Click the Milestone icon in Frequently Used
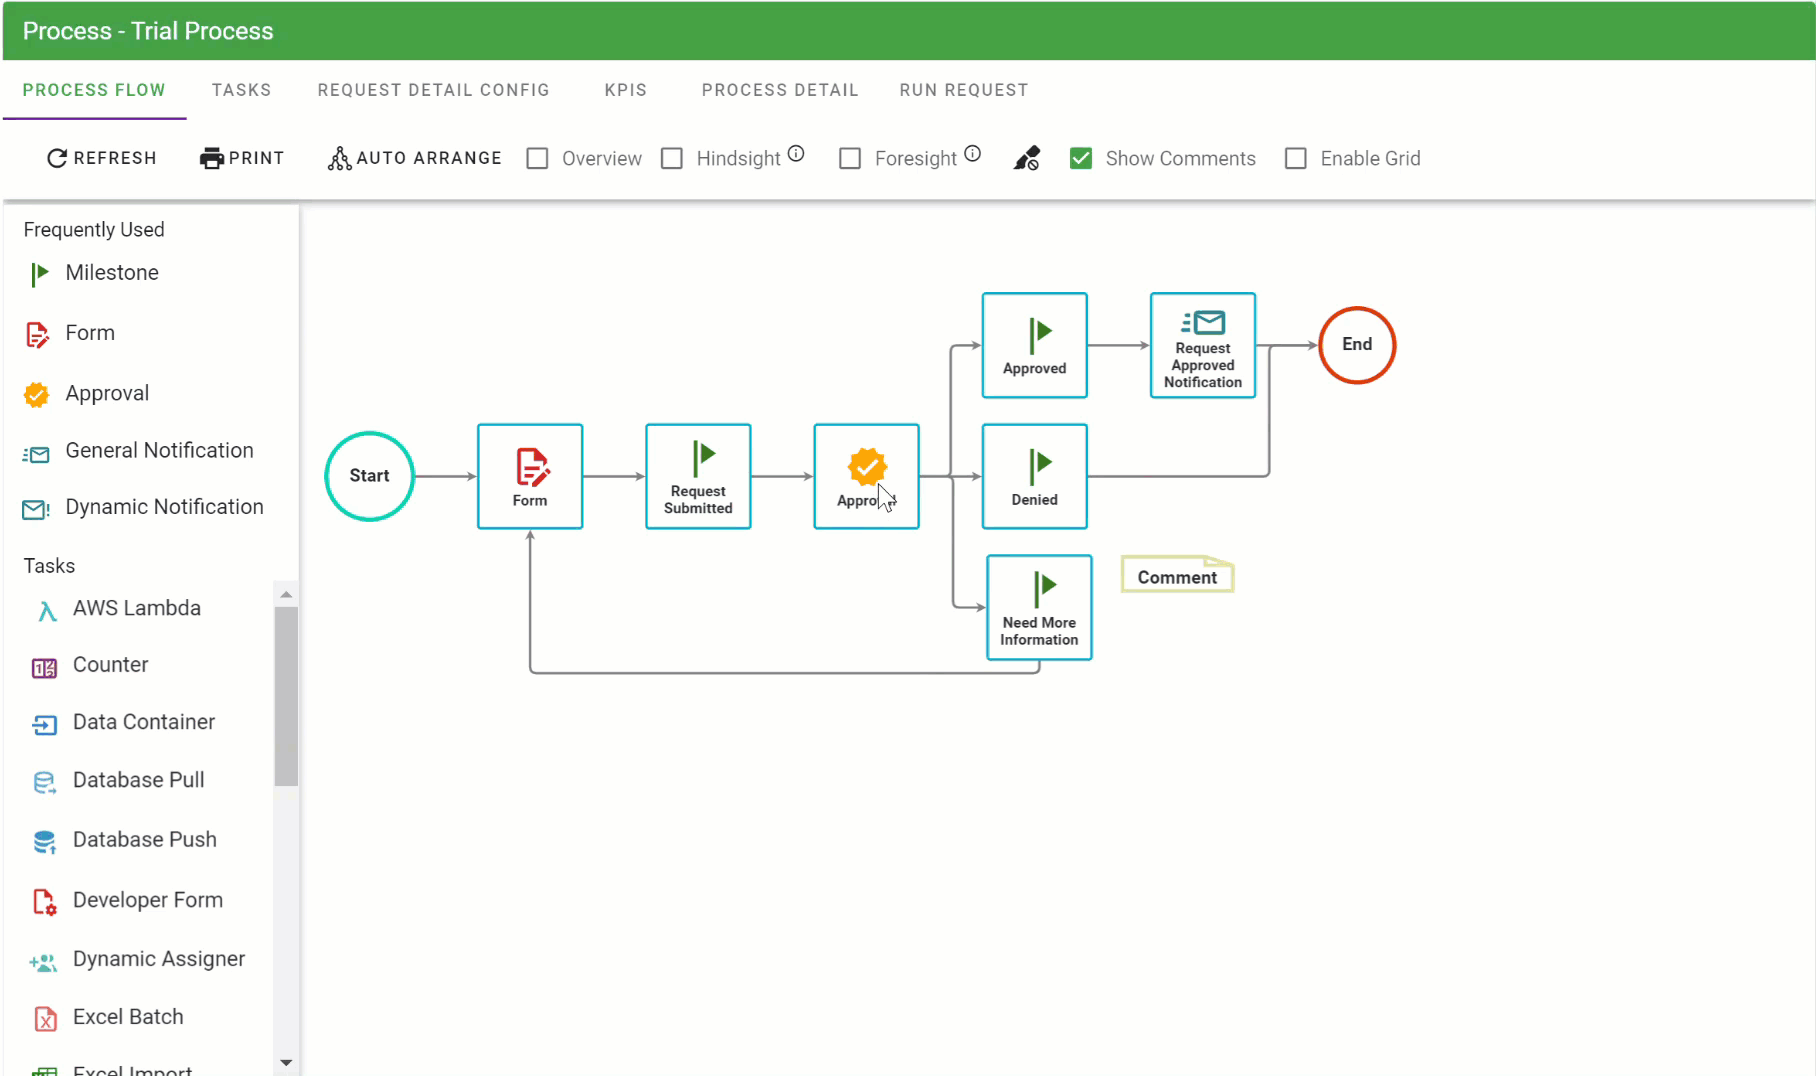This screenshot has width=1816, height=1076. point(39,274)
